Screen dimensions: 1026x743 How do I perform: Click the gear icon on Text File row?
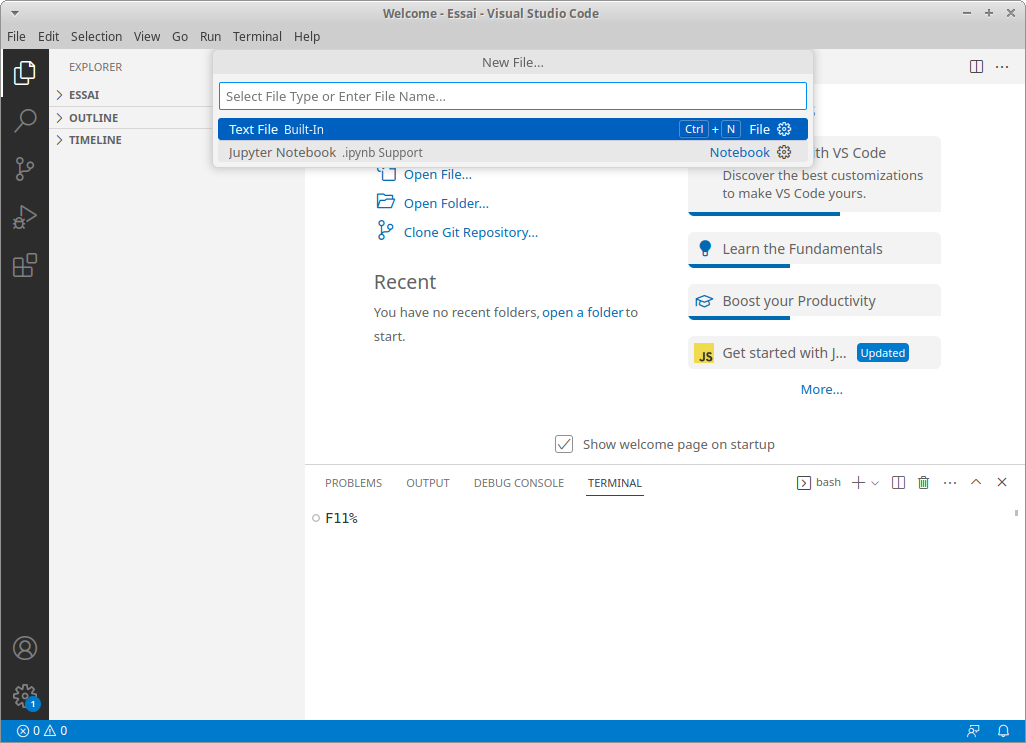pyautogui.click(x=784, y=129)
